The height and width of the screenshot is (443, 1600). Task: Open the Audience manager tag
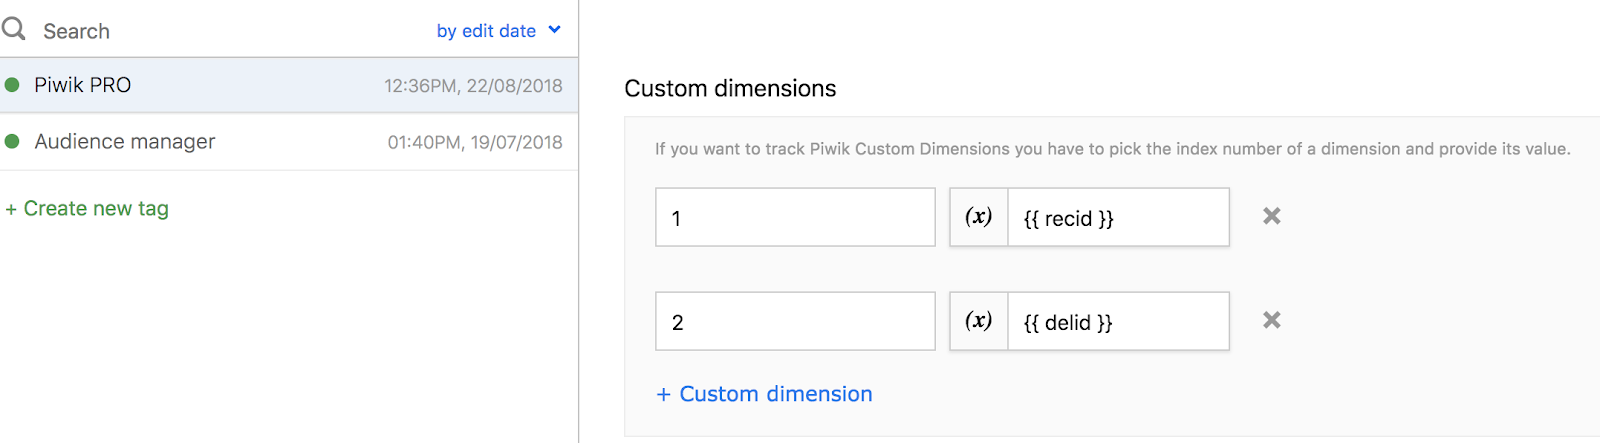(x=289, y=142)
